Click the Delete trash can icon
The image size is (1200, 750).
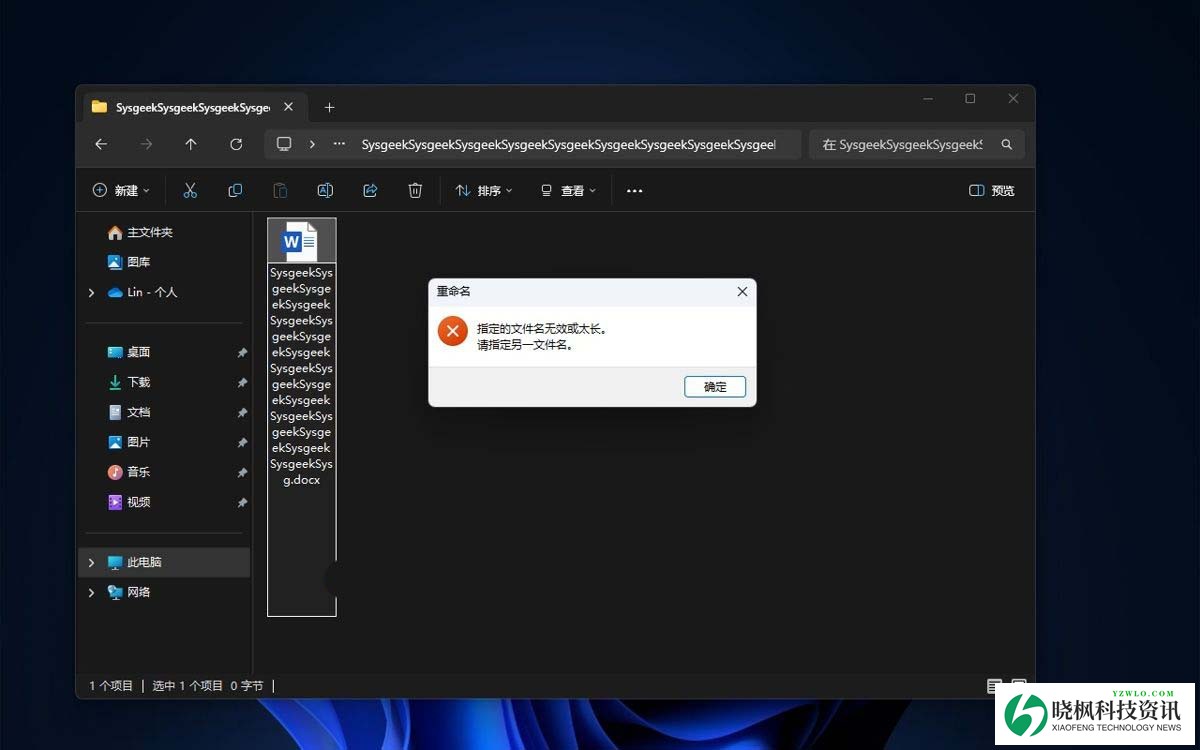tap(415, 190)
